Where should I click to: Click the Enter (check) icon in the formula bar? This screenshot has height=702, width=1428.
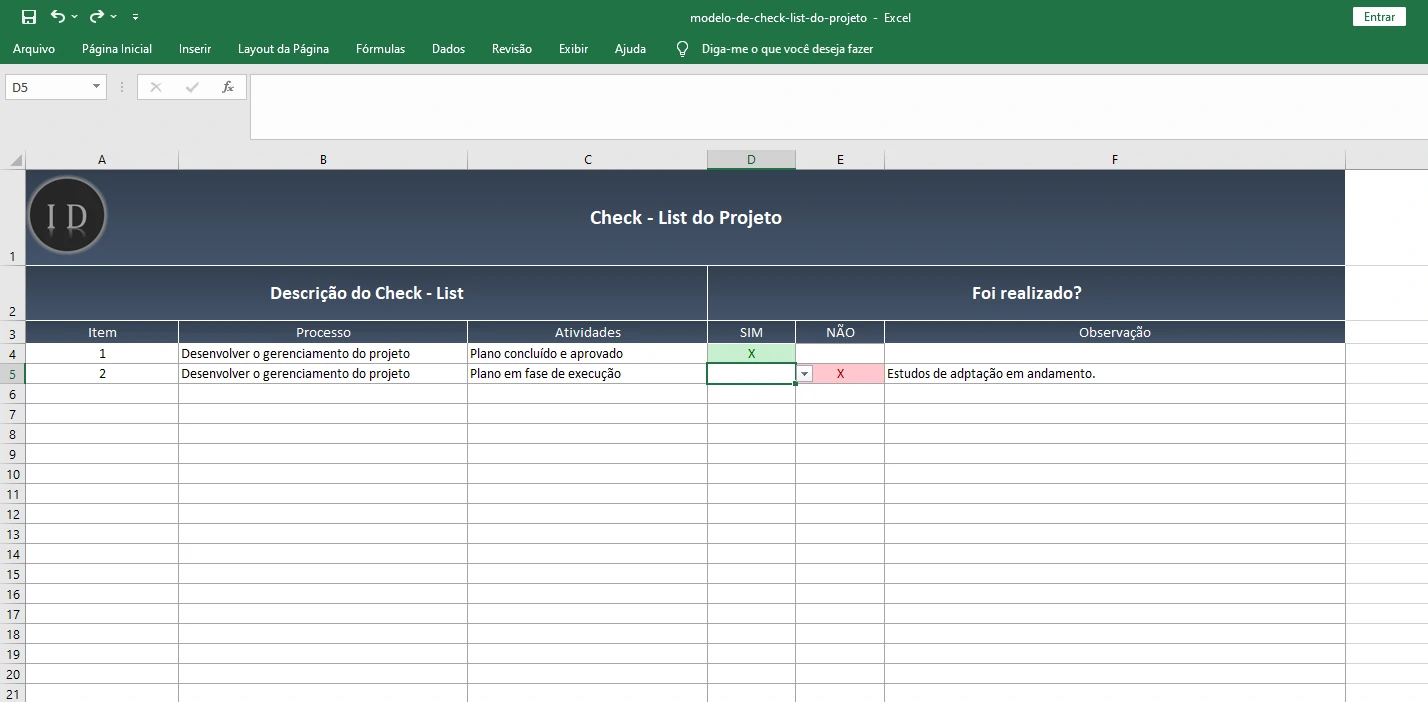pyautogui.click(x=192, y=87)
